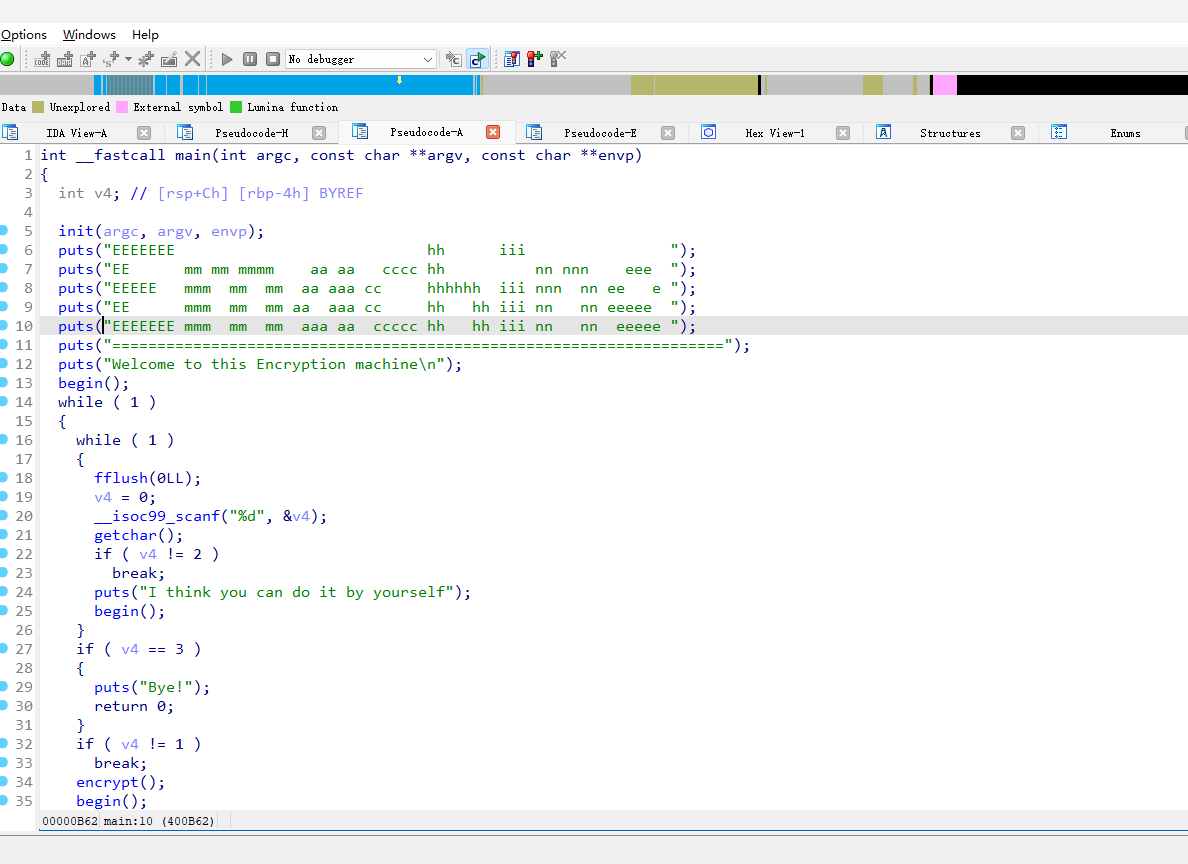Open the Enums tab
This screenshot has width=1188, height=864.
click(x=1125, y=133)
